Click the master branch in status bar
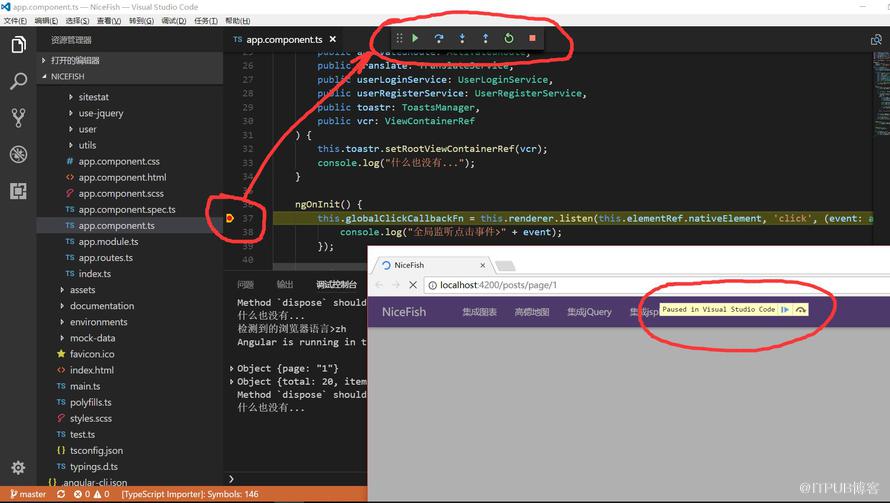The width and height of the screenshot is (890, 503). click(x=28, y=494)
